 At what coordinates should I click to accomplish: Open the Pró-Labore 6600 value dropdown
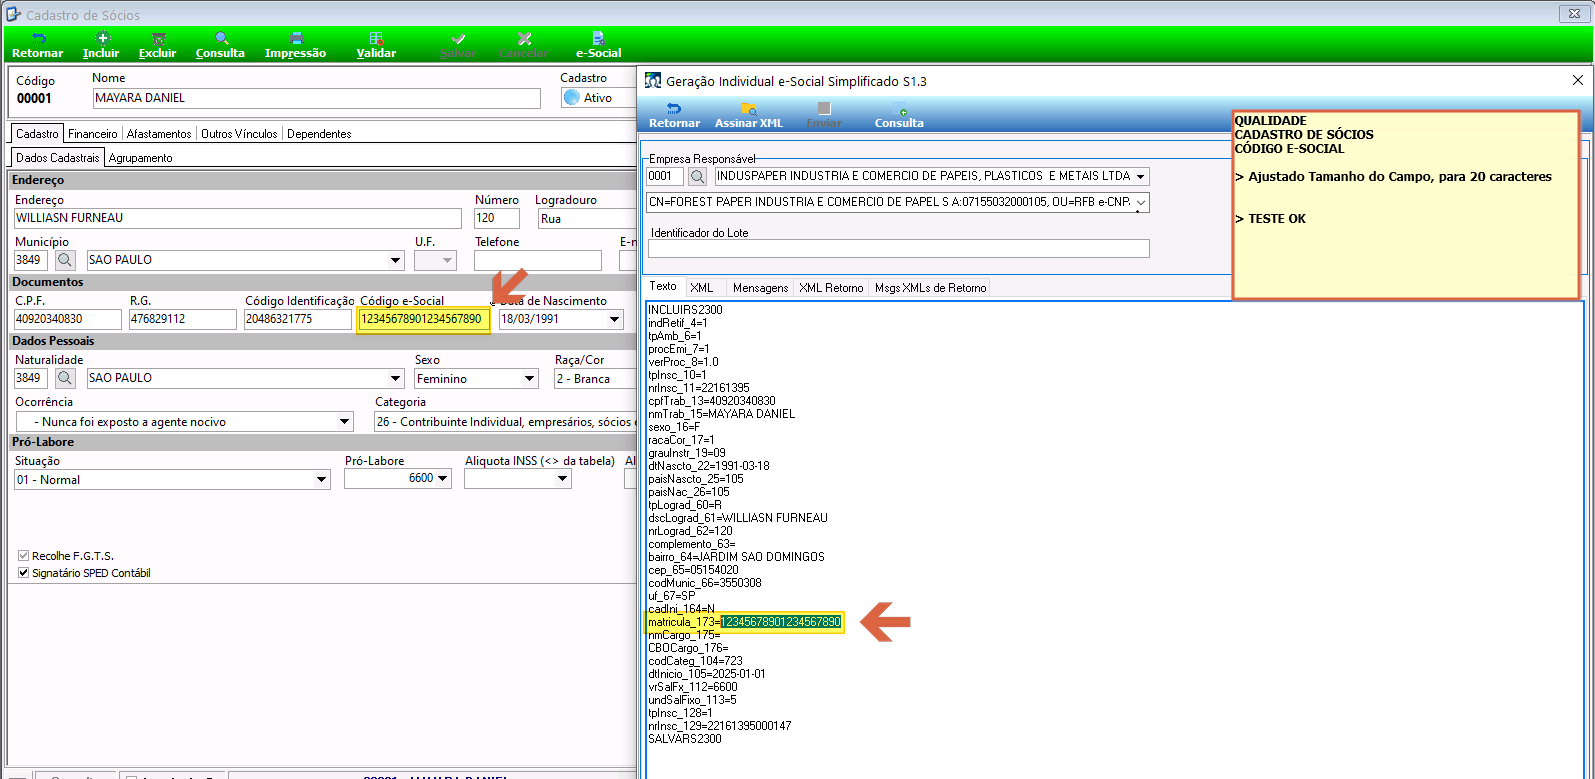click(x=443, y=479)
